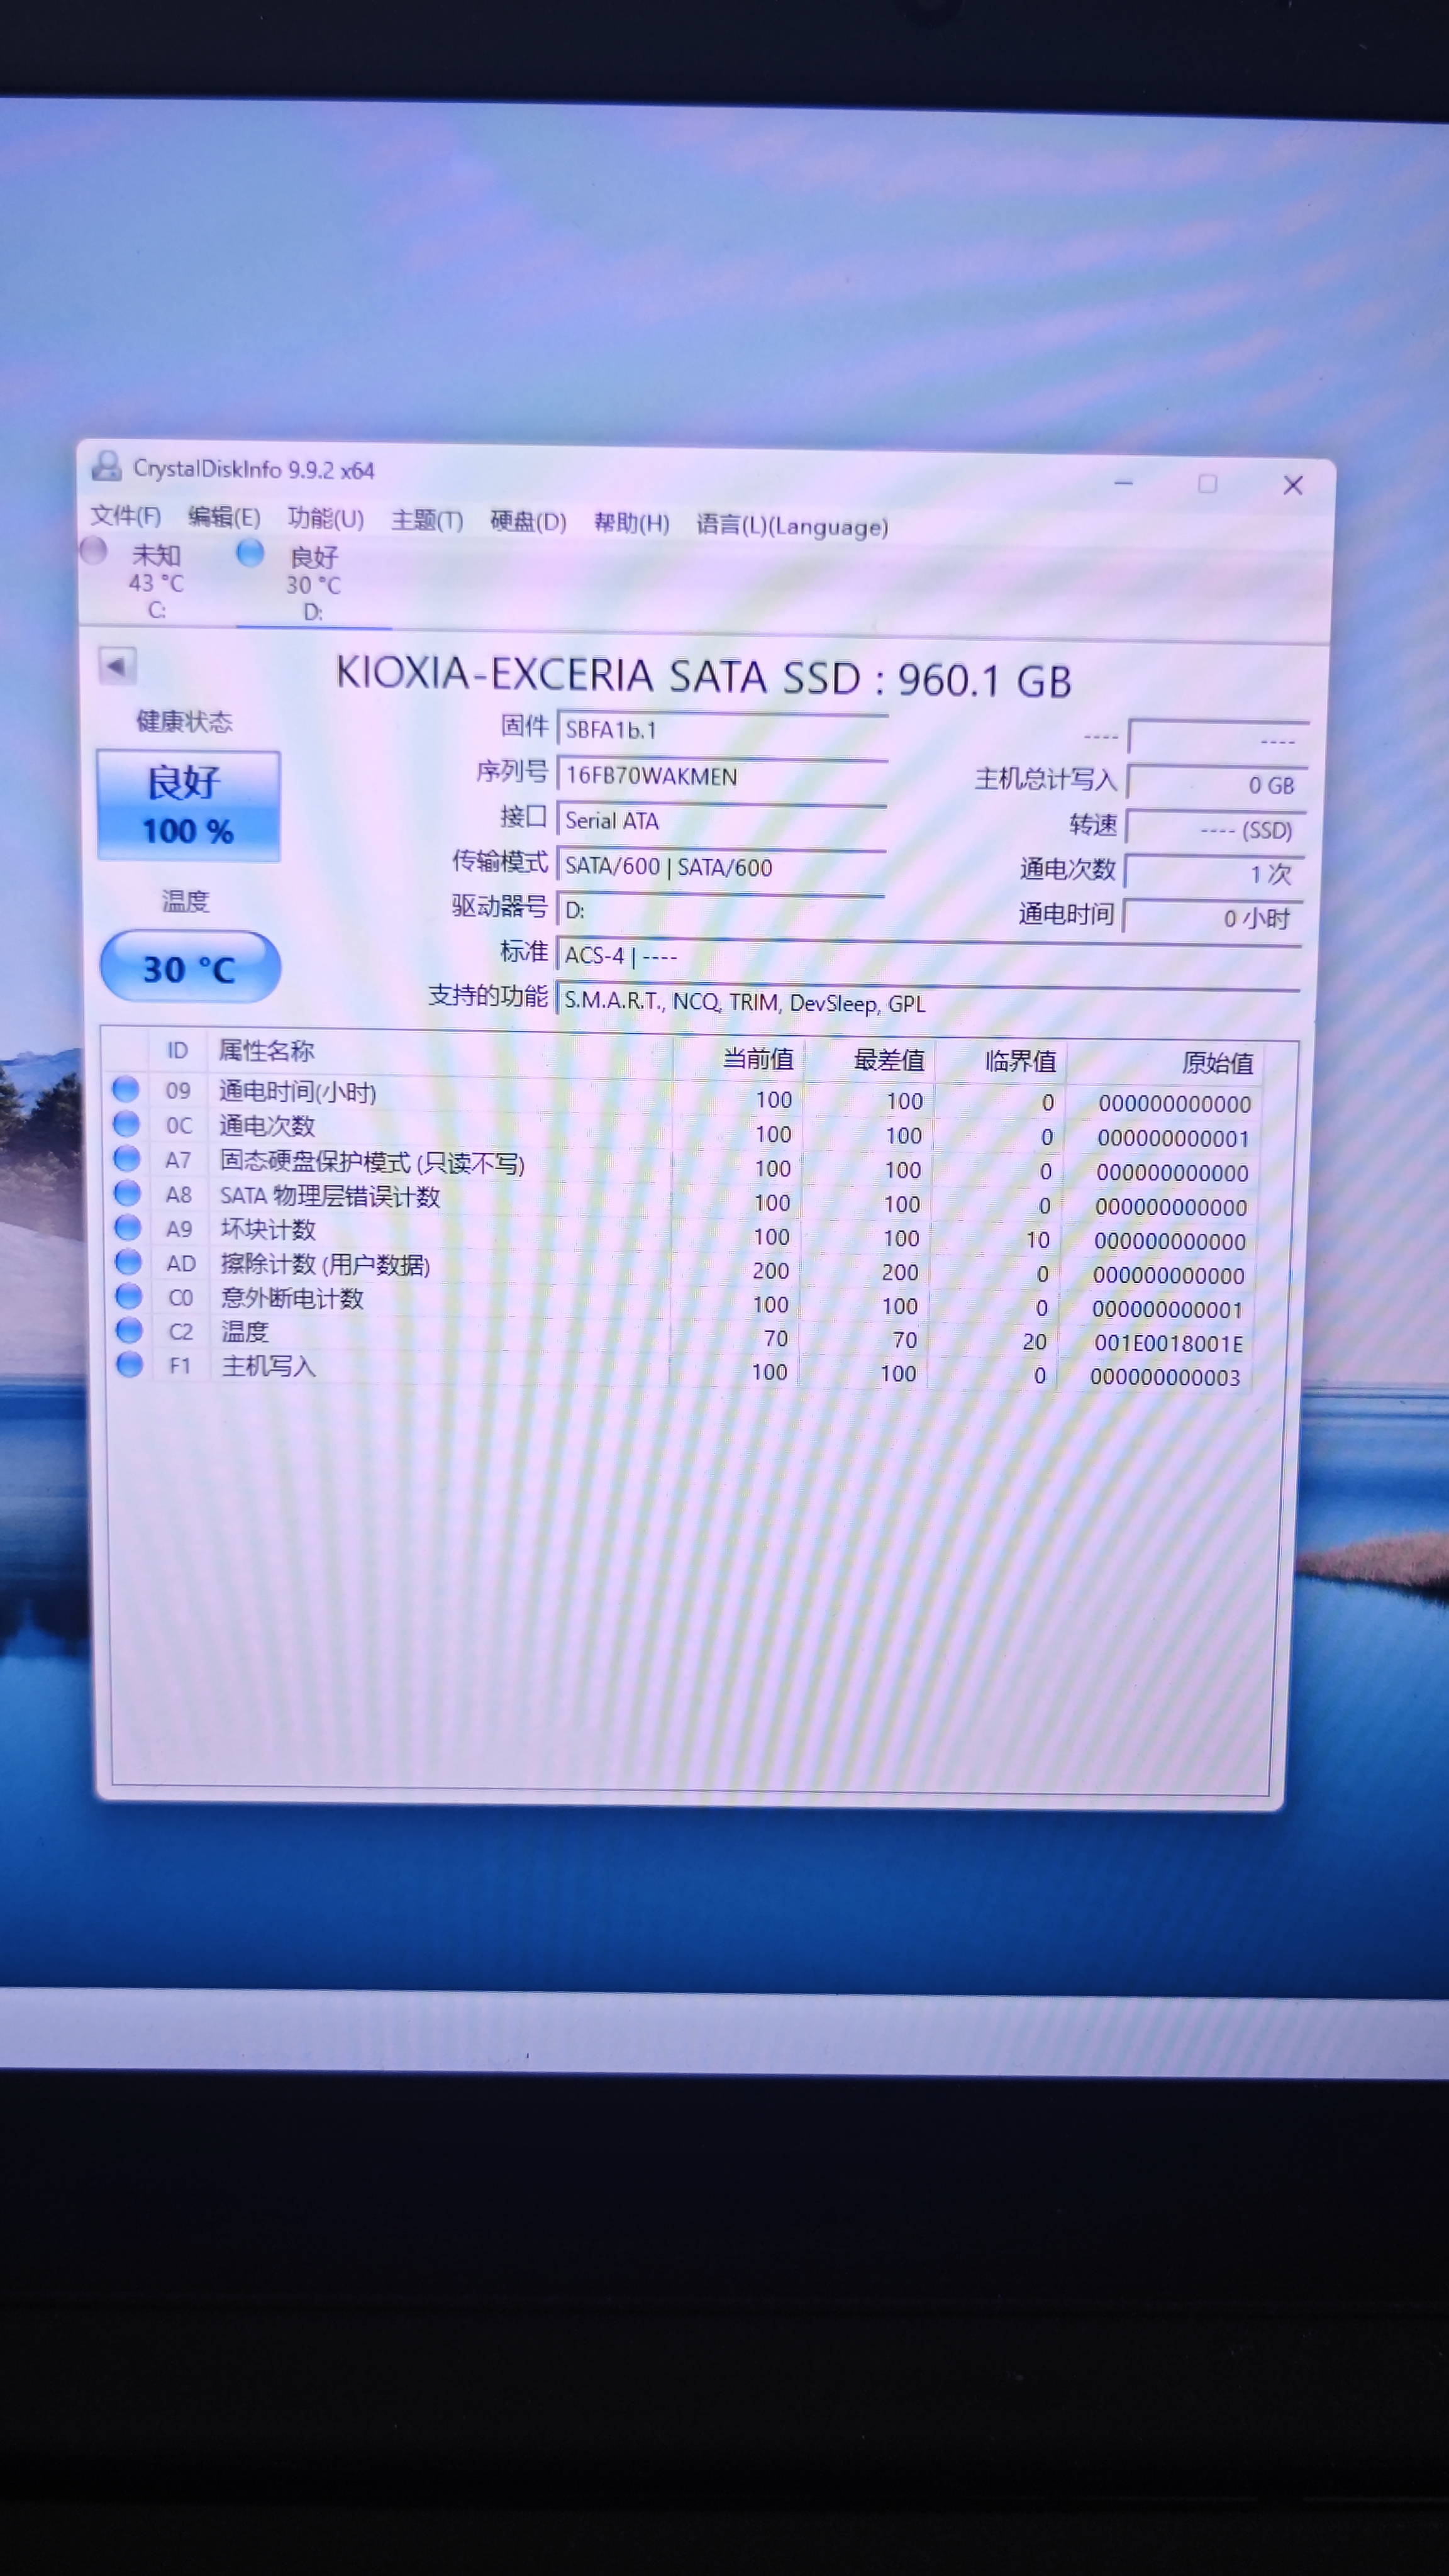Click raw value 001E0018001E
Viewport: 1449px width, 2576px height.
tap(1168, 1342)
